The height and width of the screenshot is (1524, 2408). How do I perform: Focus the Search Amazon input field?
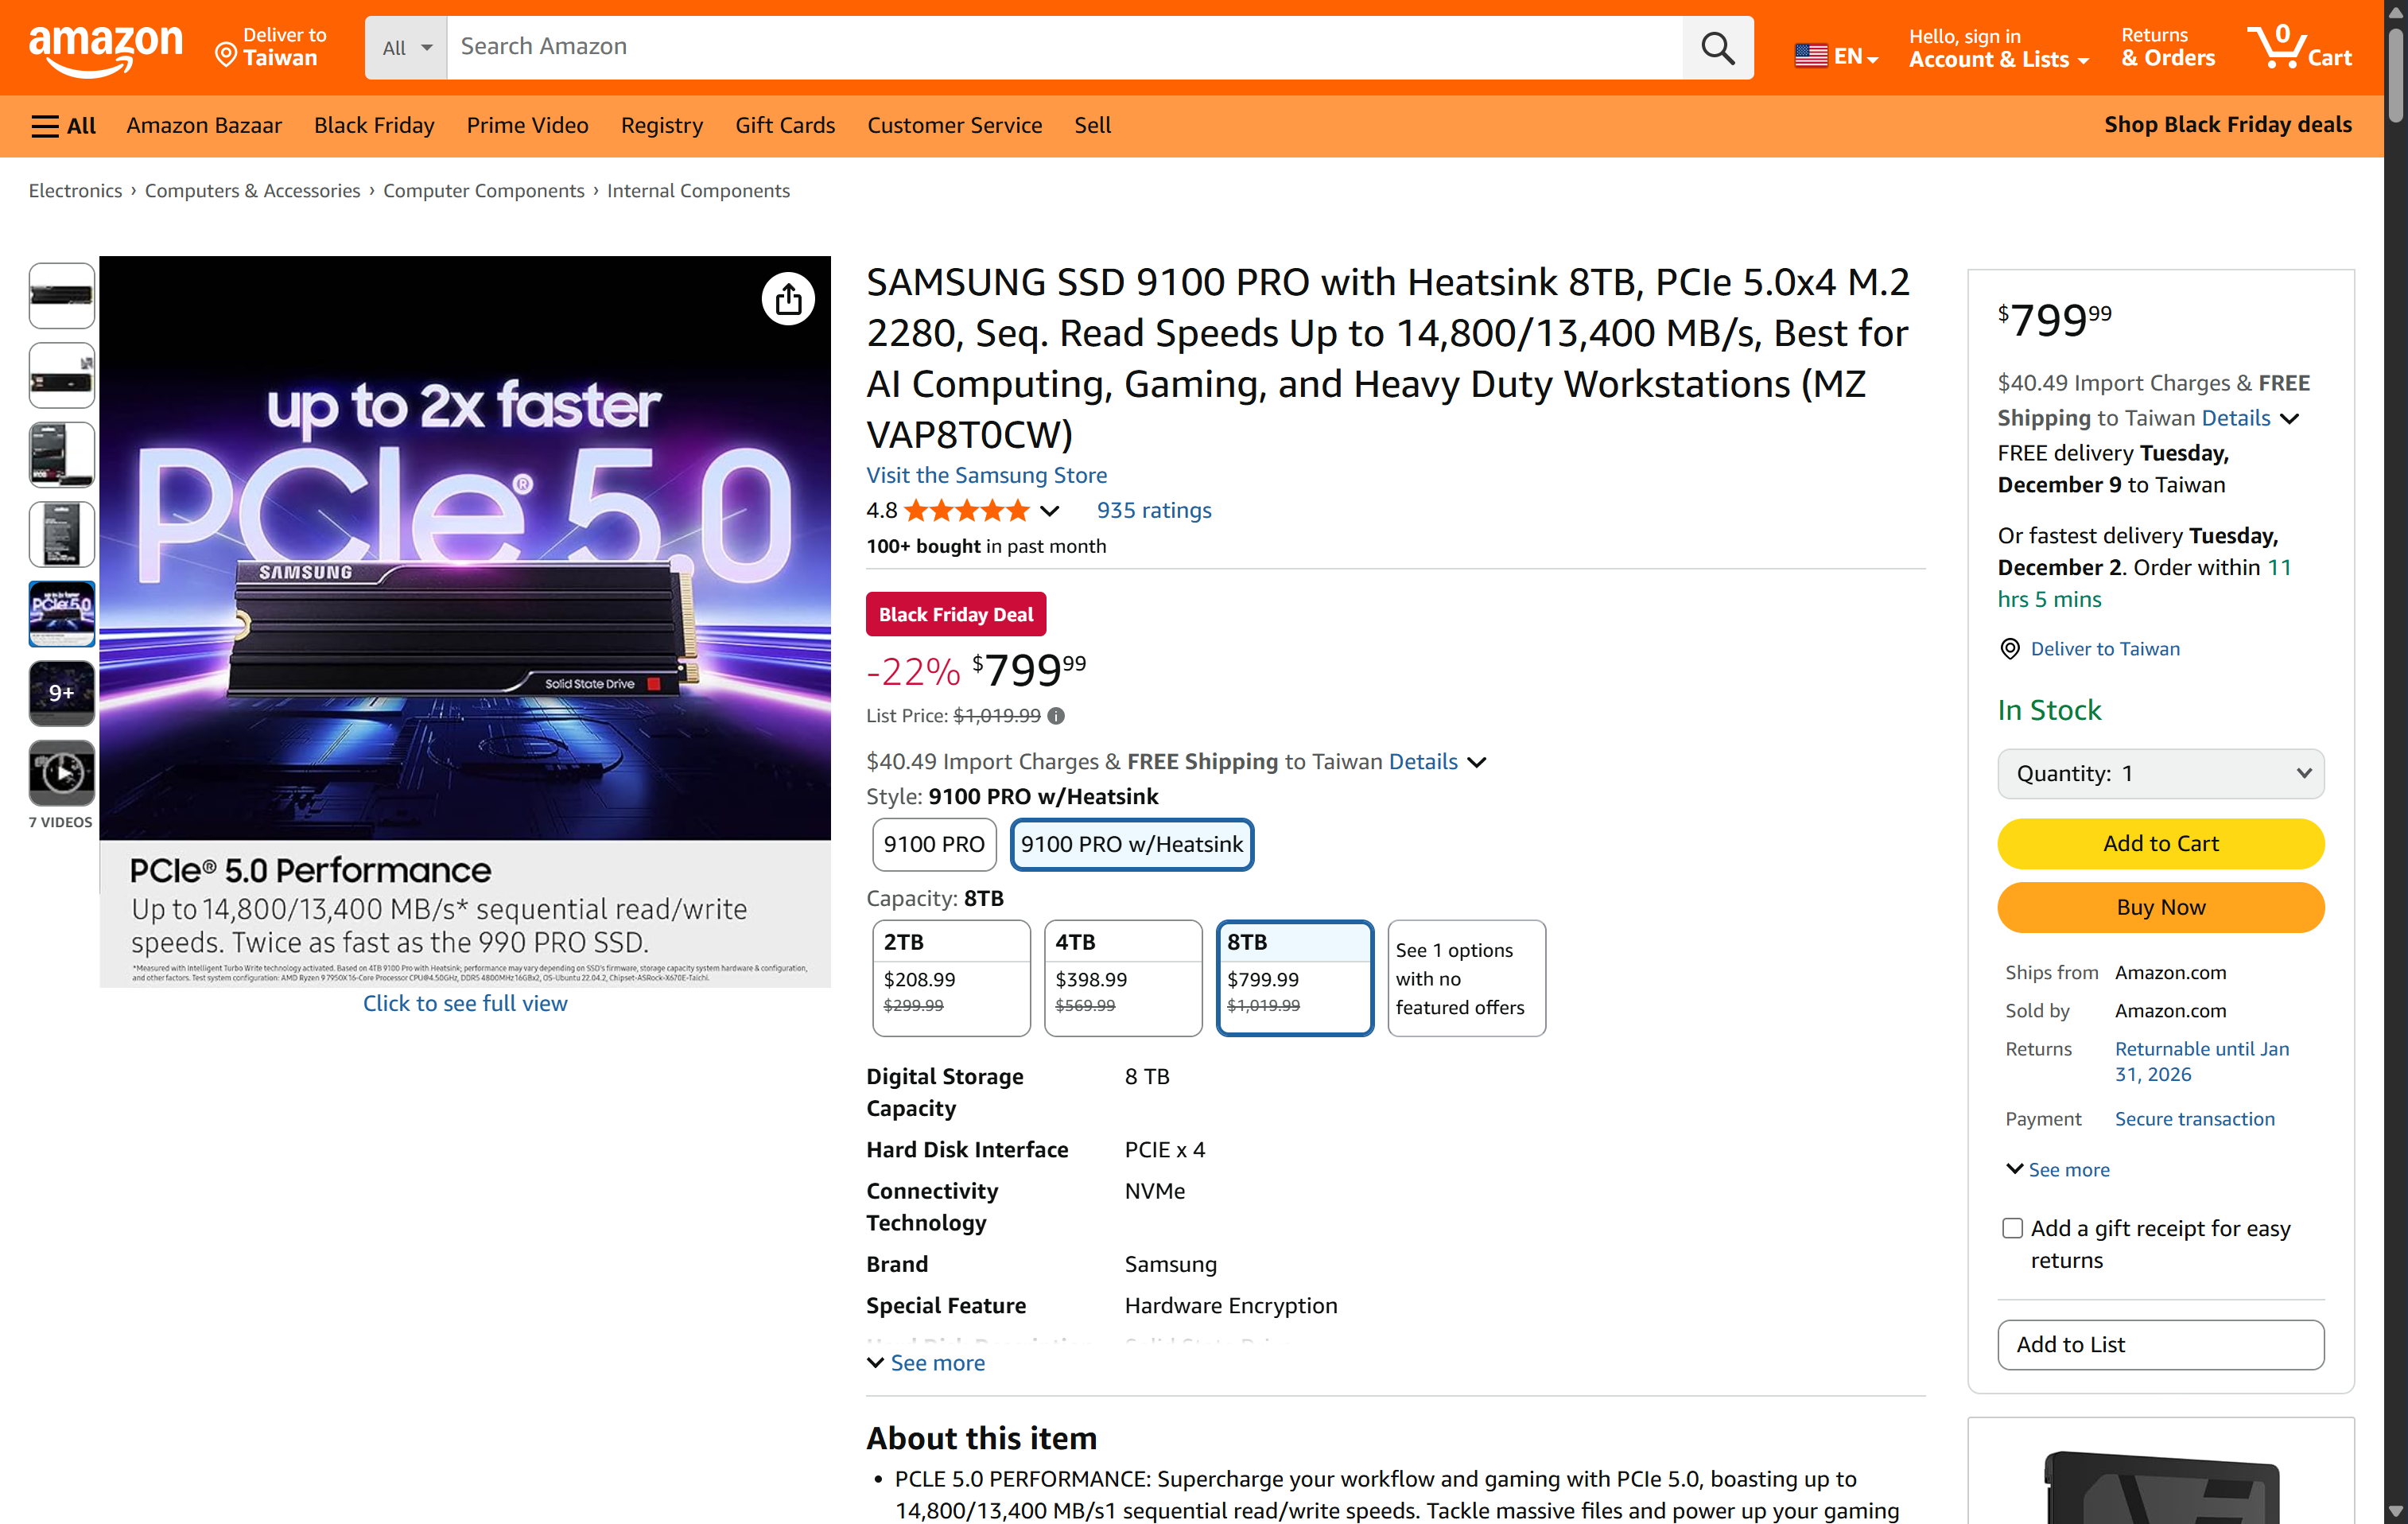[x=1064, y=47]
